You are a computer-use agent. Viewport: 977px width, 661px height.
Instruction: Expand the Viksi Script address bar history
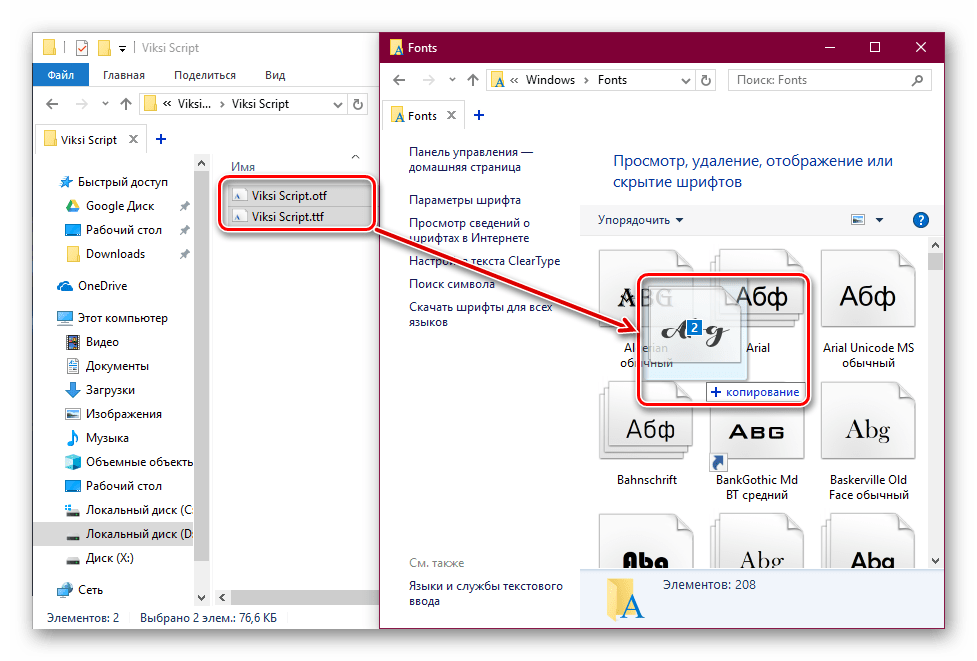(x=335, y=104)
